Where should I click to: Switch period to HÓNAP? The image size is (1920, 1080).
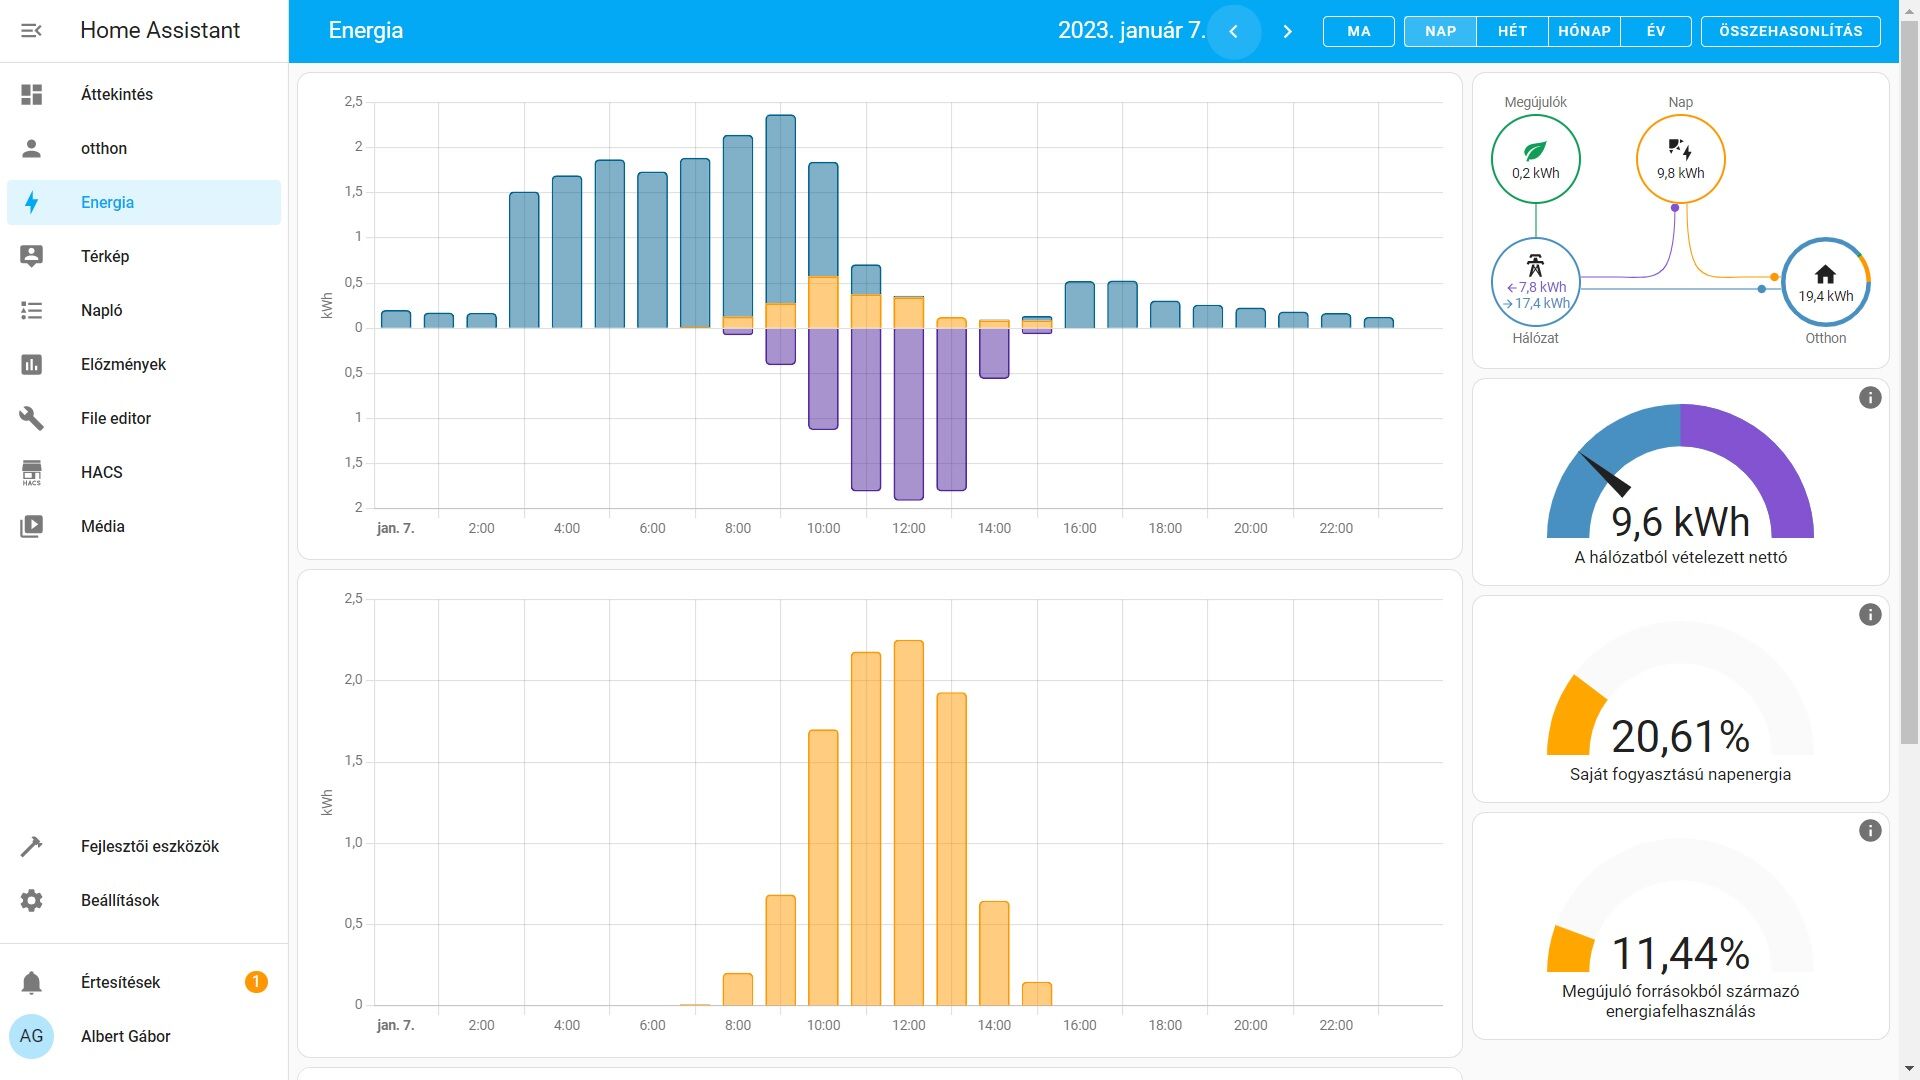[x=1584, y=31]
